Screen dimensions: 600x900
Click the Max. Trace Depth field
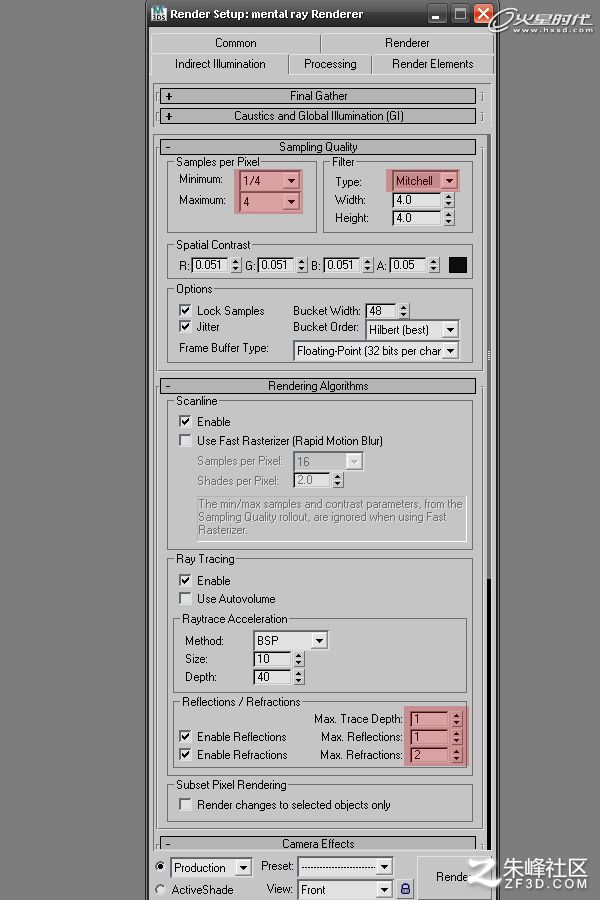[429, 719]
